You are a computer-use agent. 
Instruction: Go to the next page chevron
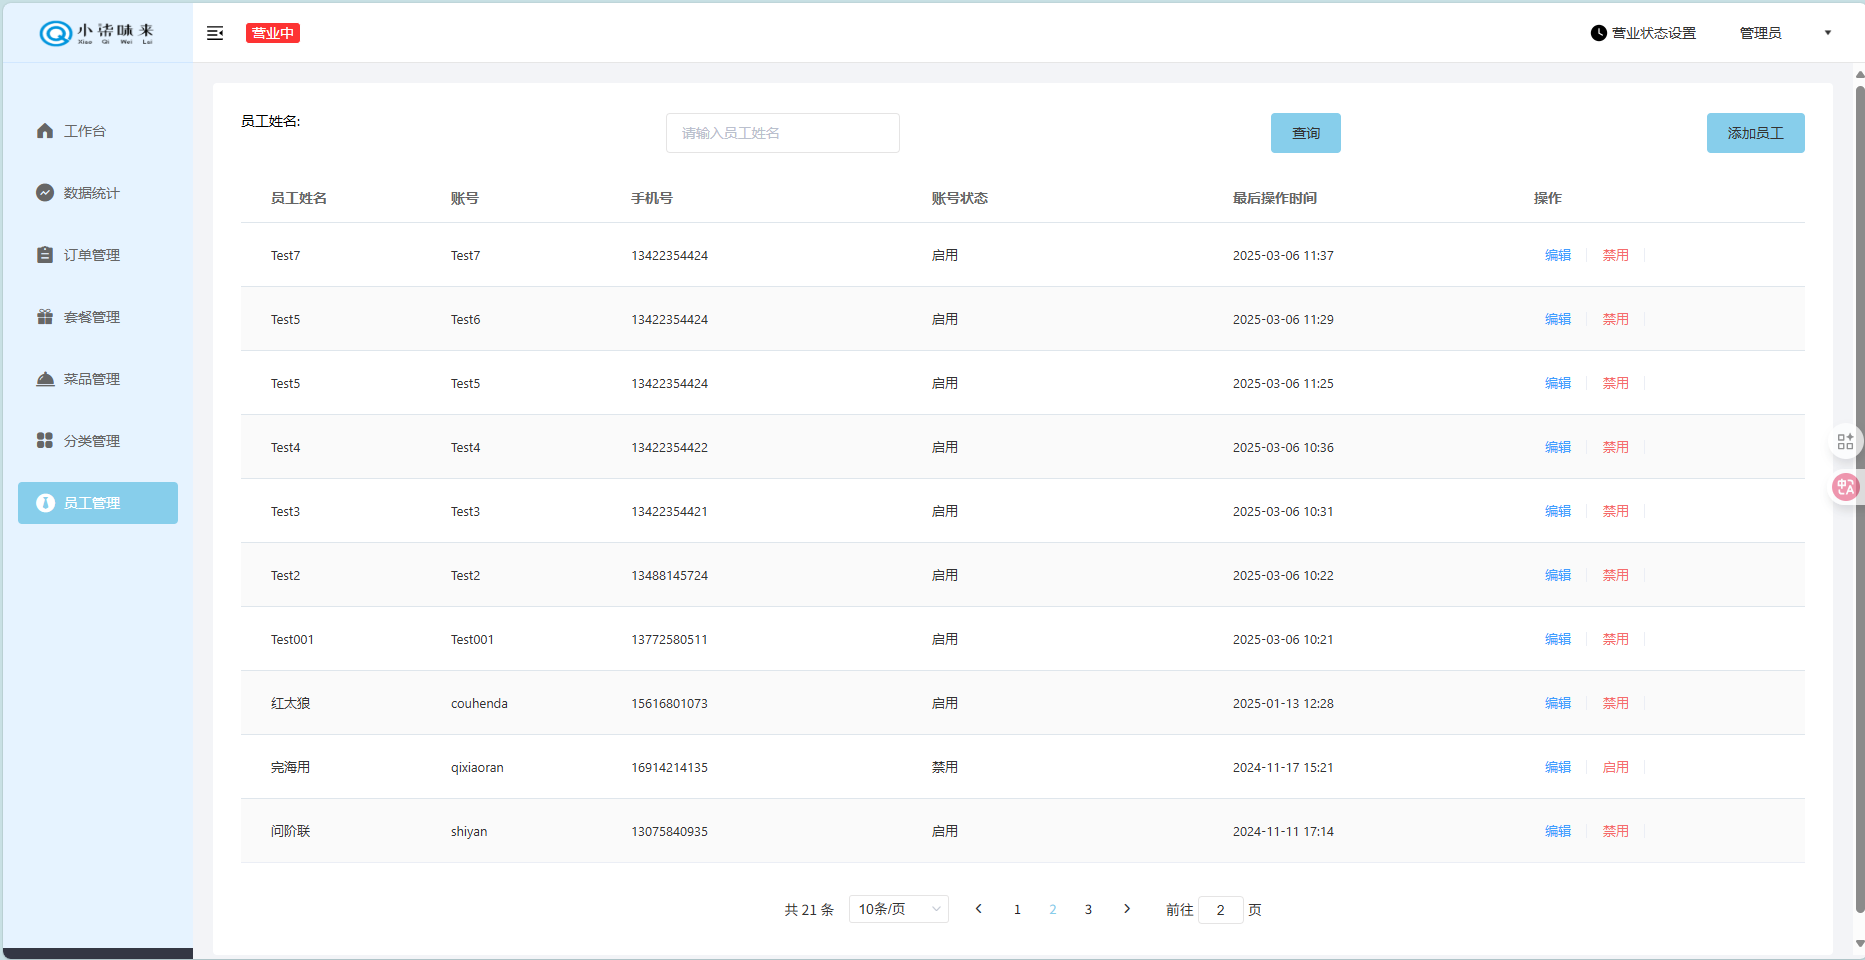[x=1127, y=909]
